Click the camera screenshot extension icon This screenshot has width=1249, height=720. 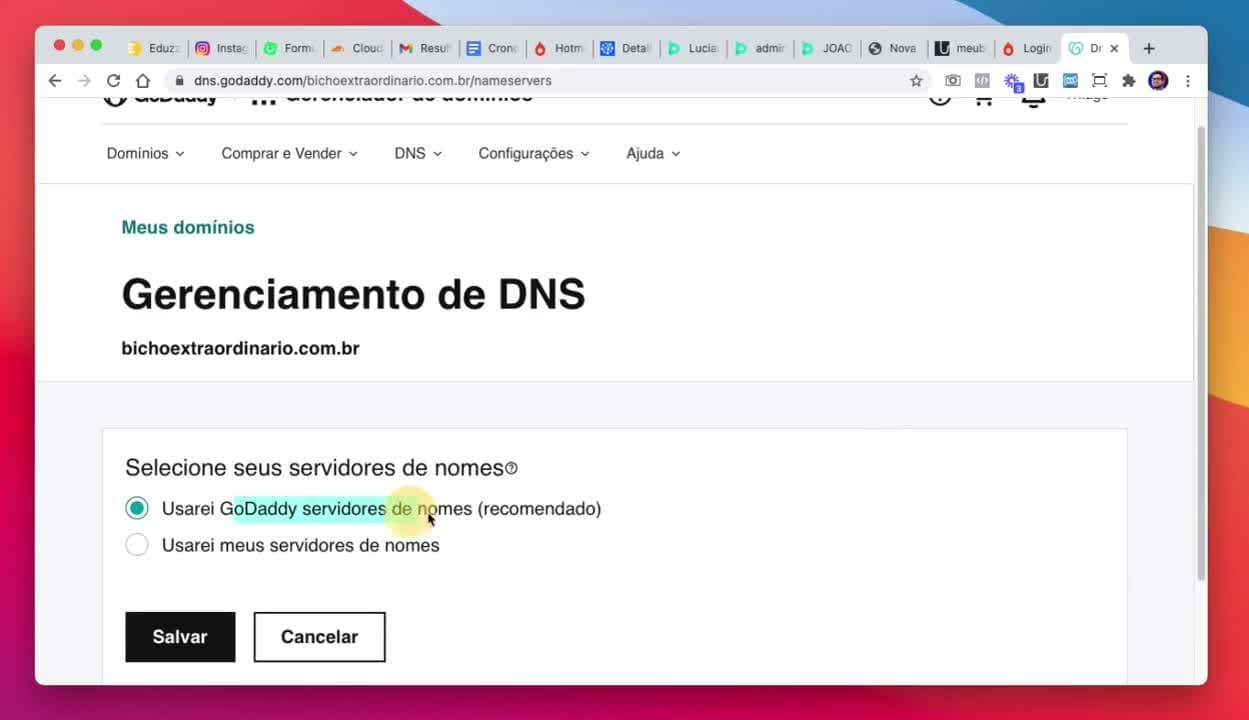coord(953,81)
